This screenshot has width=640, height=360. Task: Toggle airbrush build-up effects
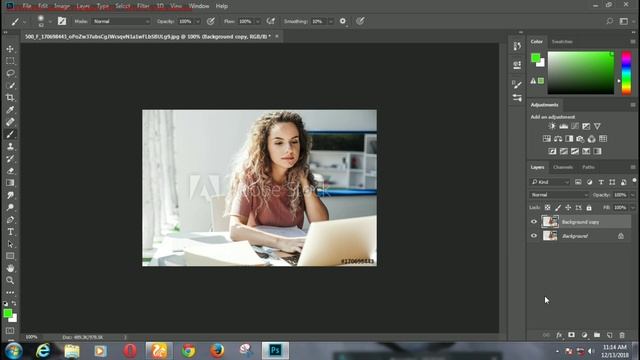pyautogui.click(x=270, y=21)
